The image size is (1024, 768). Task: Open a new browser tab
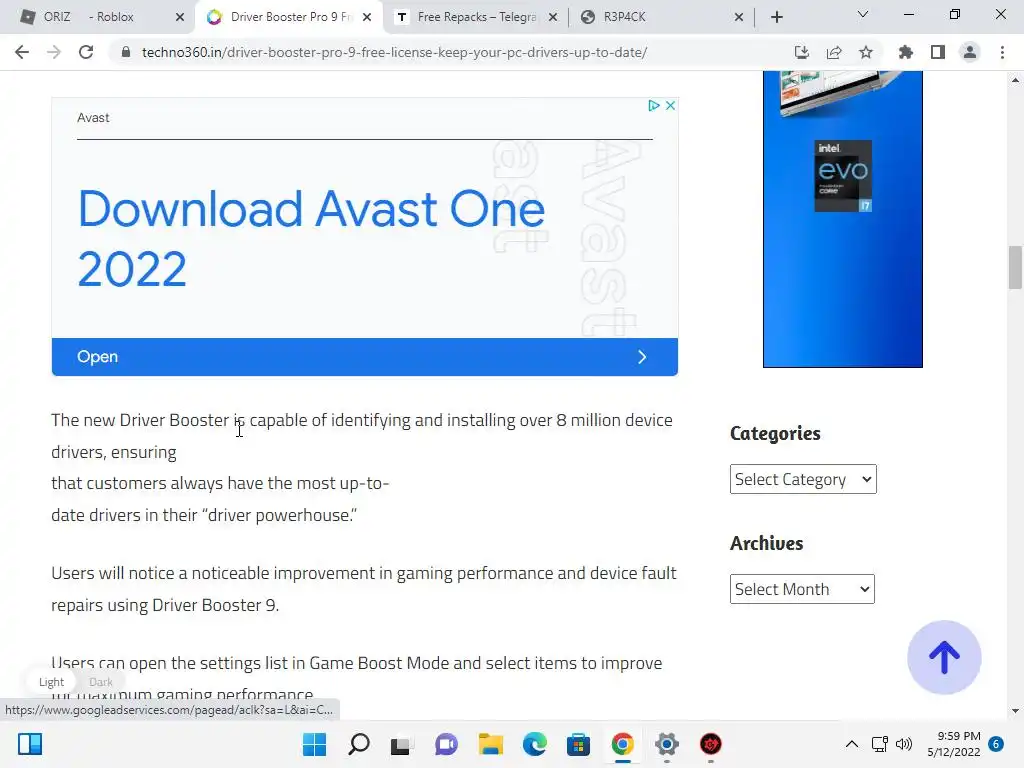coord(776,17)
